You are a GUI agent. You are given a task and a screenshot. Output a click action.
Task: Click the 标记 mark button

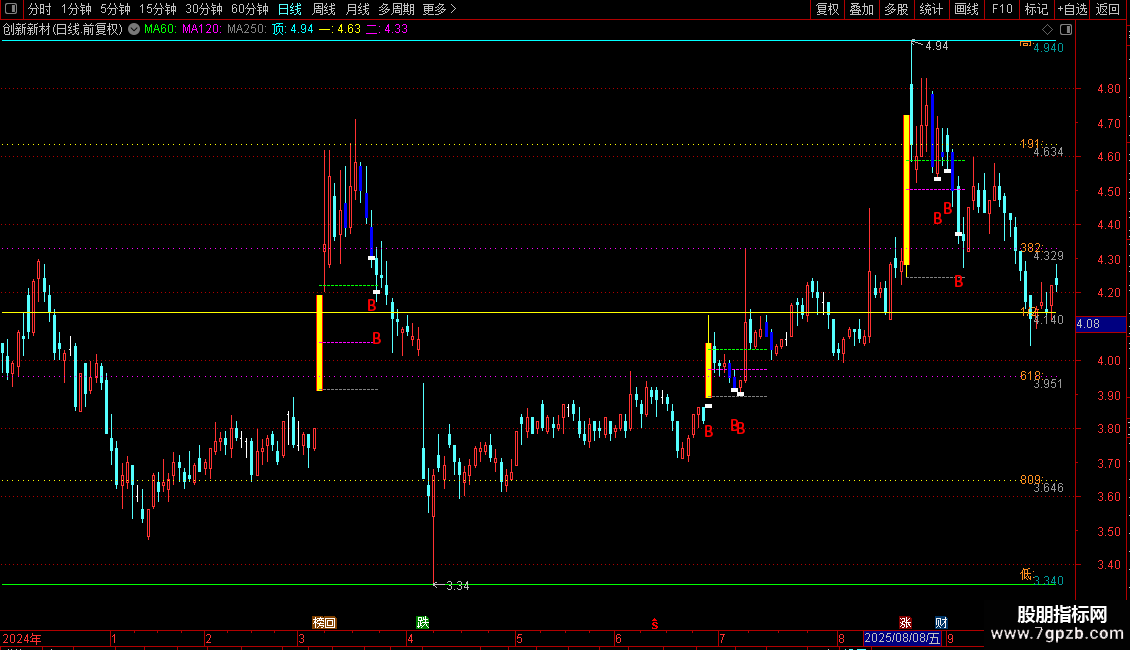tap(1036, 9)
